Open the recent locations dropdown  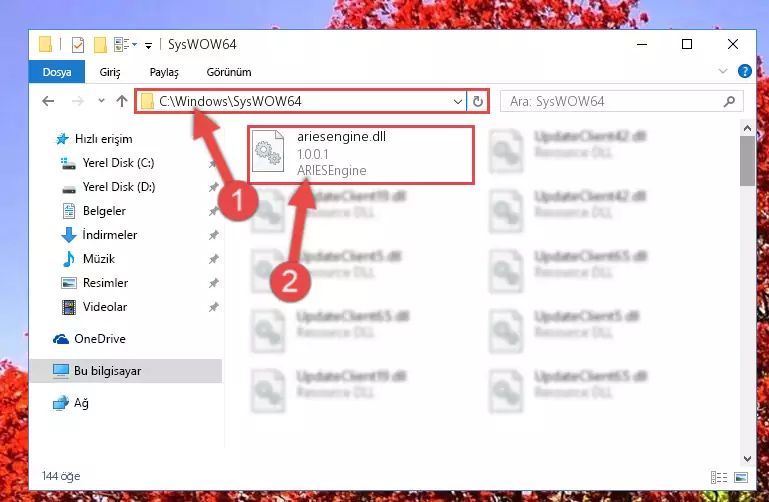pos(101,100)
